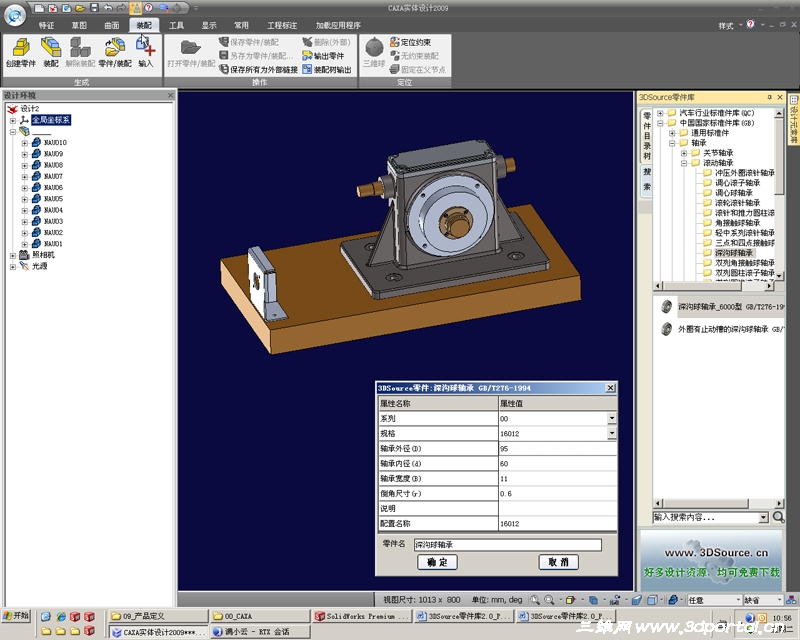Open the 缺省 dropdown in status bar

[779, 600]
